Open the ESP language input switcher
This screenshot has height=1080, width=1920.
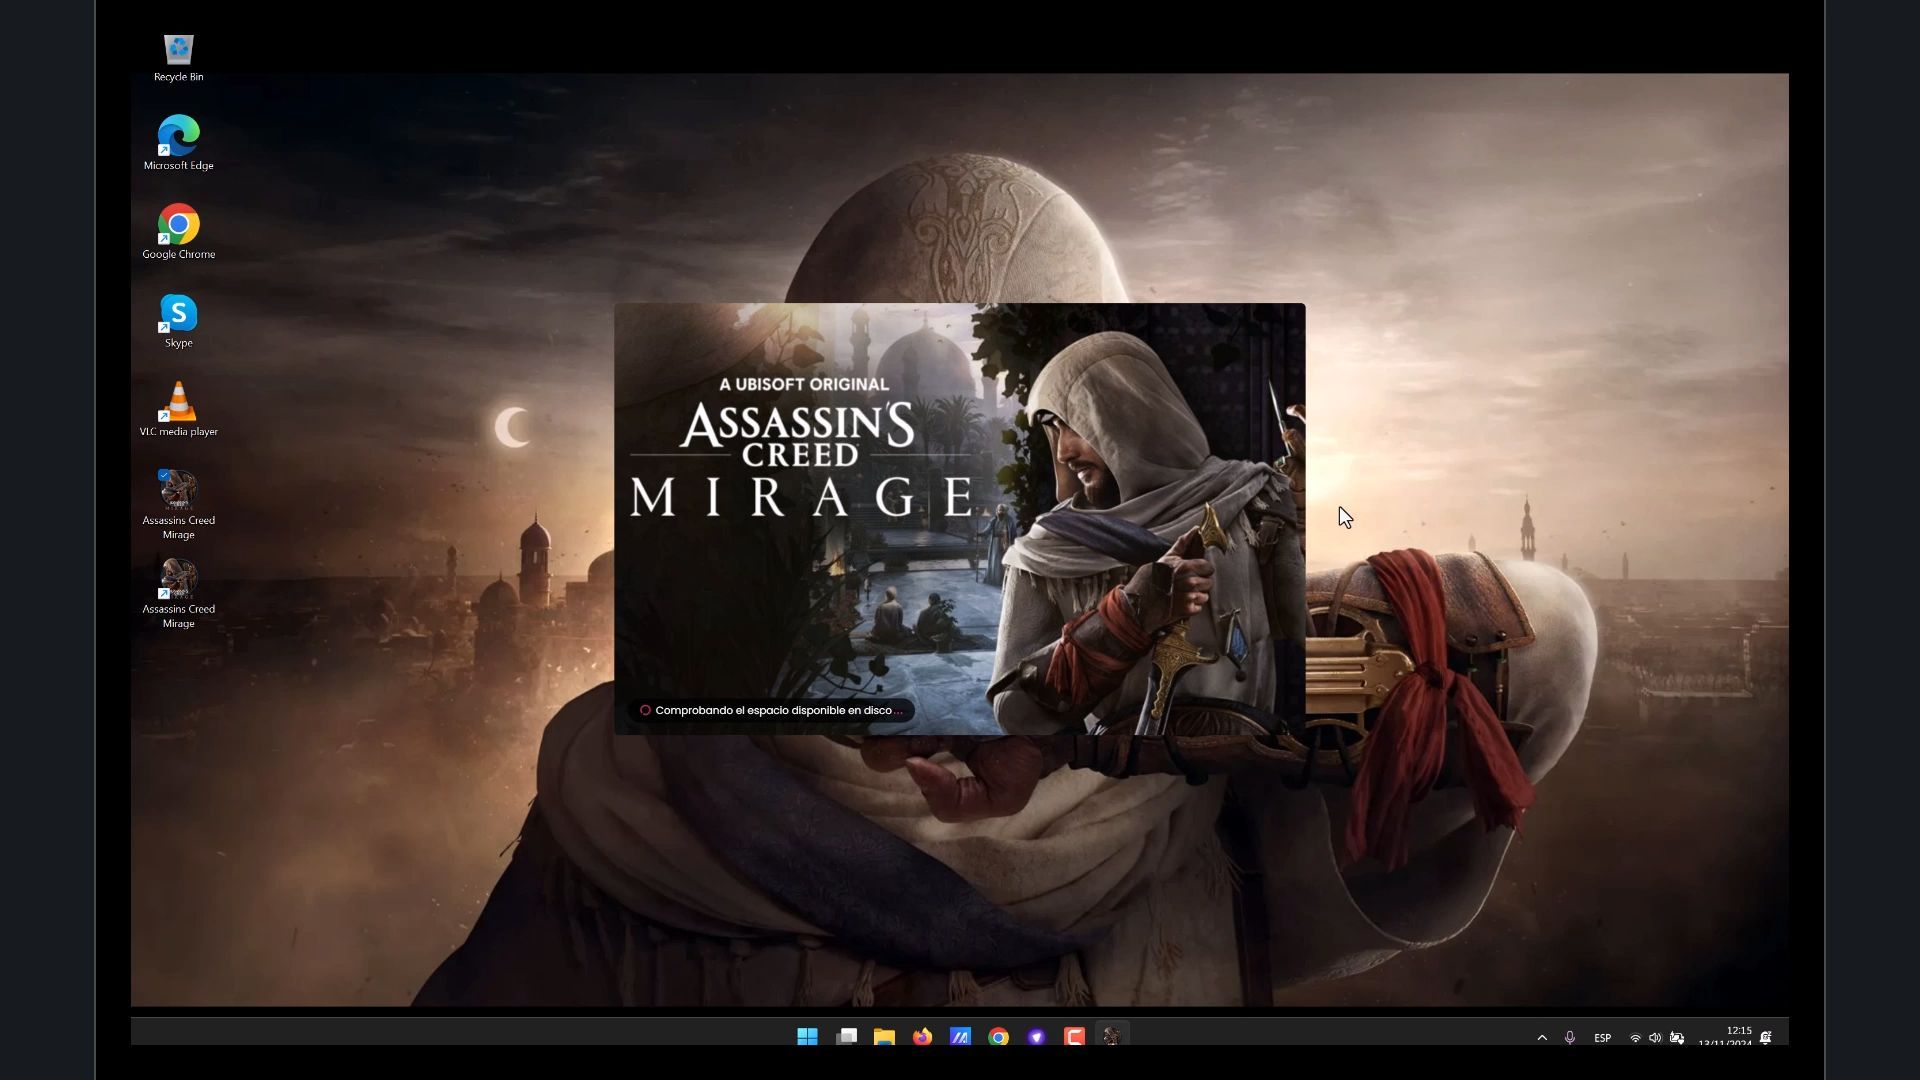1602,1038
